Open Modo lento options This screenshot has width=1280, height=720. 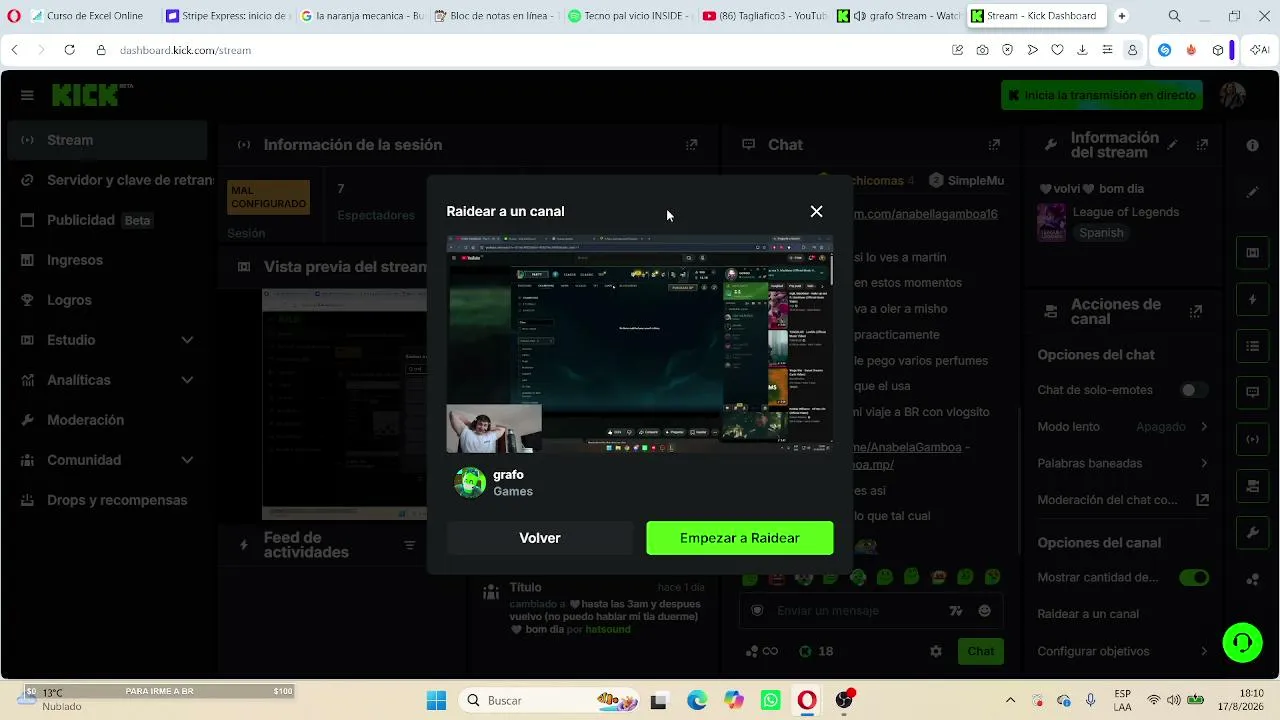pos(1123,427)
